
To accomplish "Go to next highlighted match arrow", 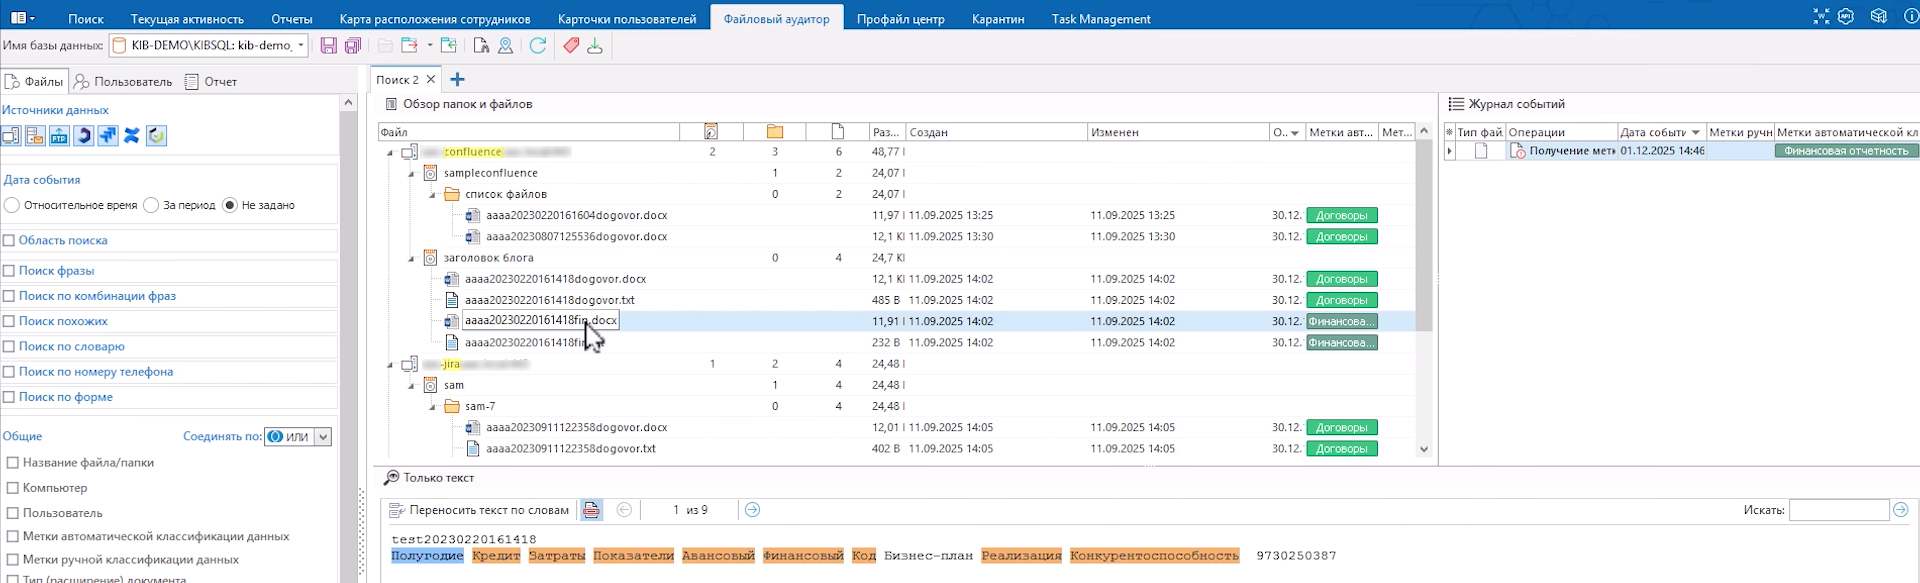I will 752,510.
